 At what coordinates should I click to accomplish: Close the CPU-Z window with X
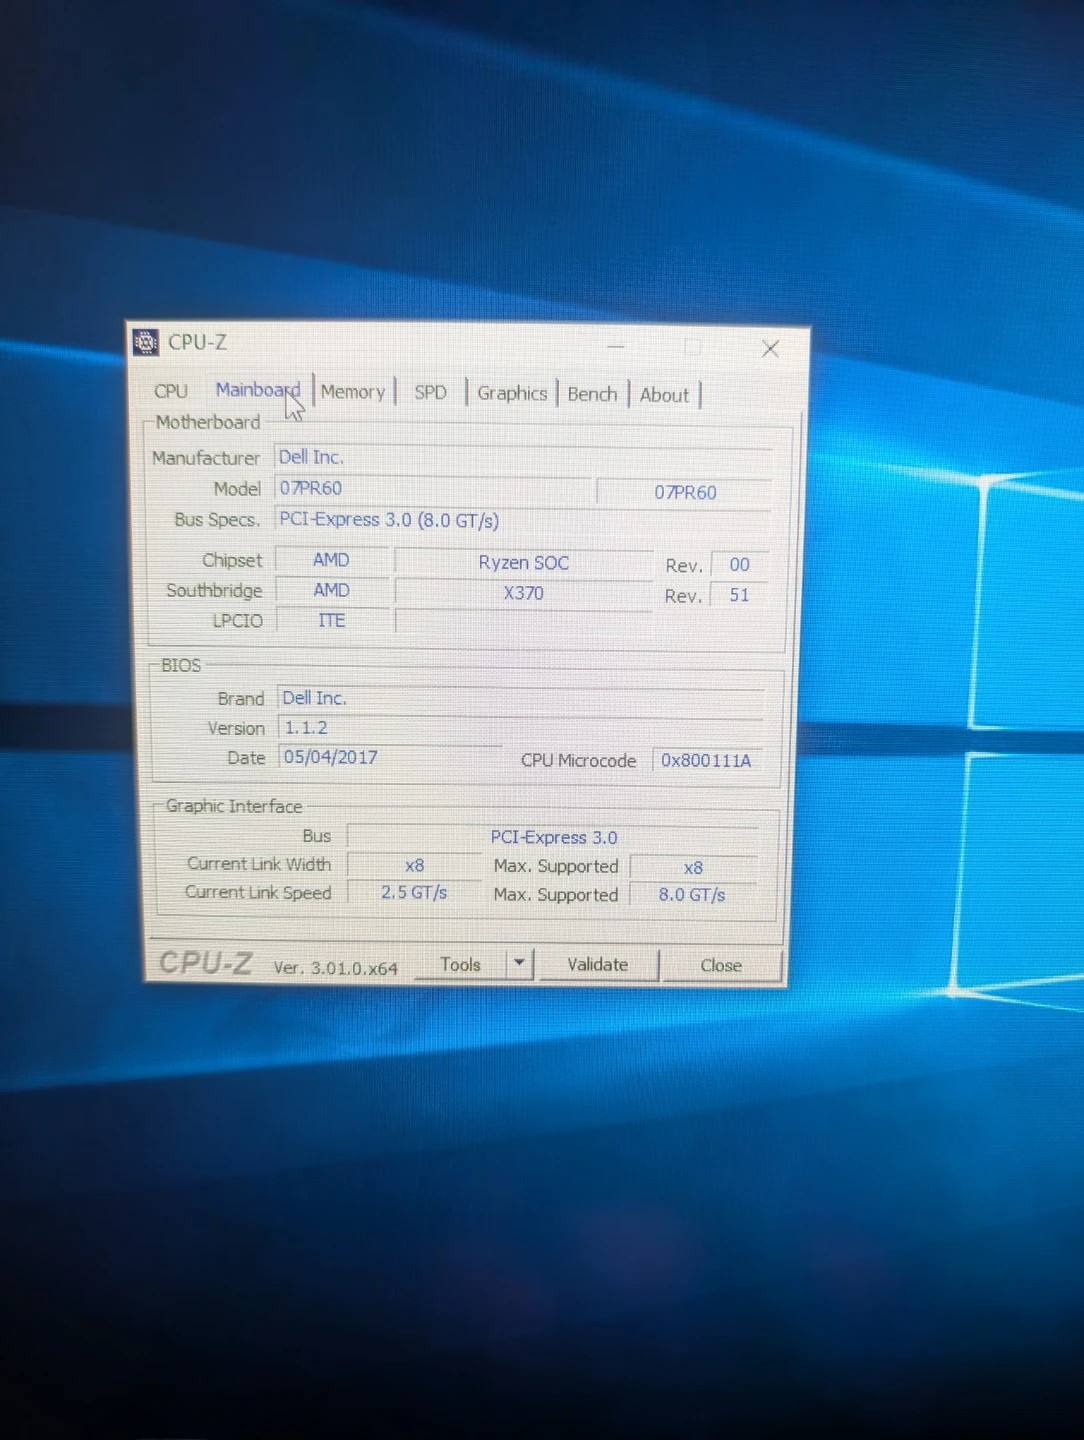pyautogui.click(x=770, y=348)
